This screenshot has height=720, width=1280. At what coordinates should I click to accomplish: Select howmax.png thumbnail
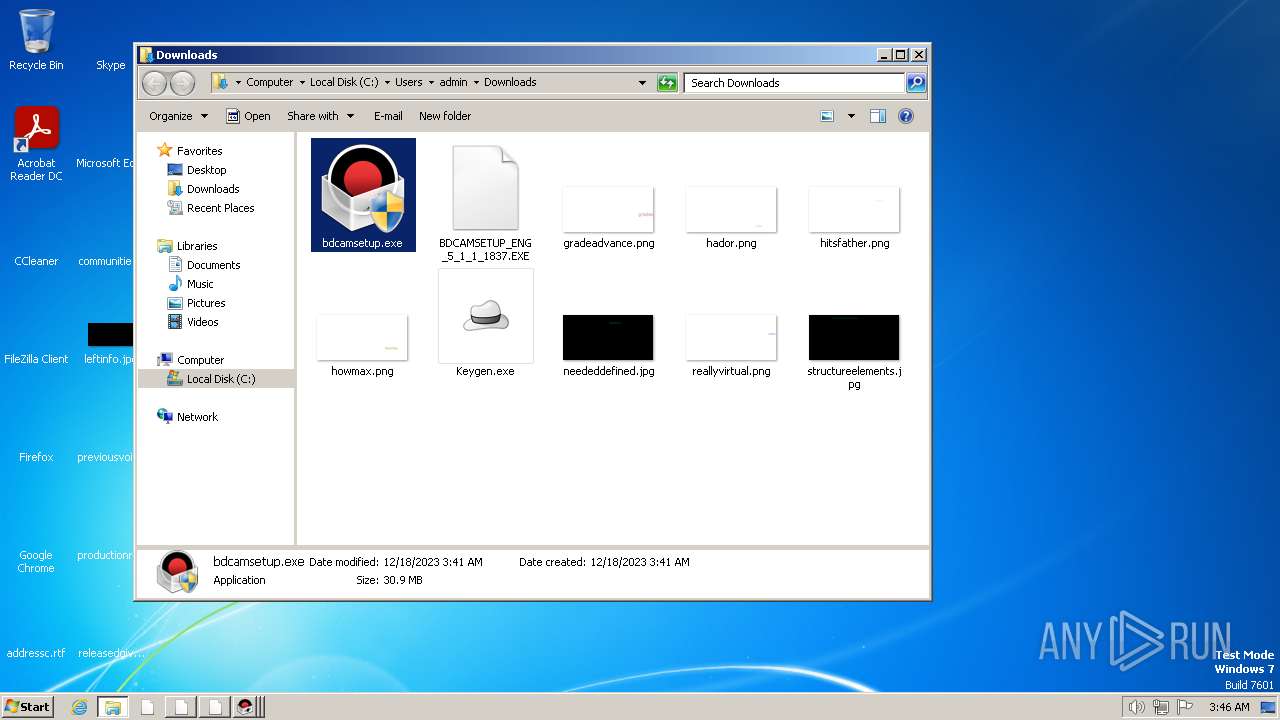[362, 337]
